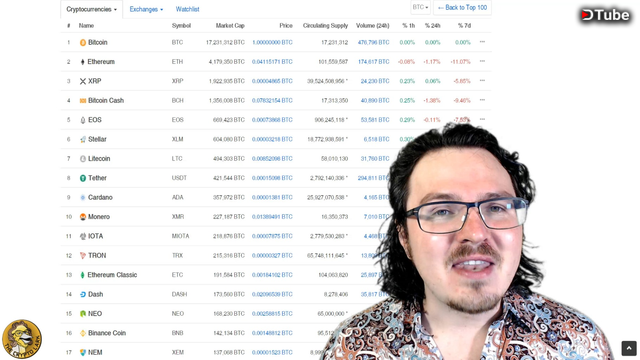640x360 pixels.
Task: Sort by the Market Cap column header
Action: coord(230,26)
